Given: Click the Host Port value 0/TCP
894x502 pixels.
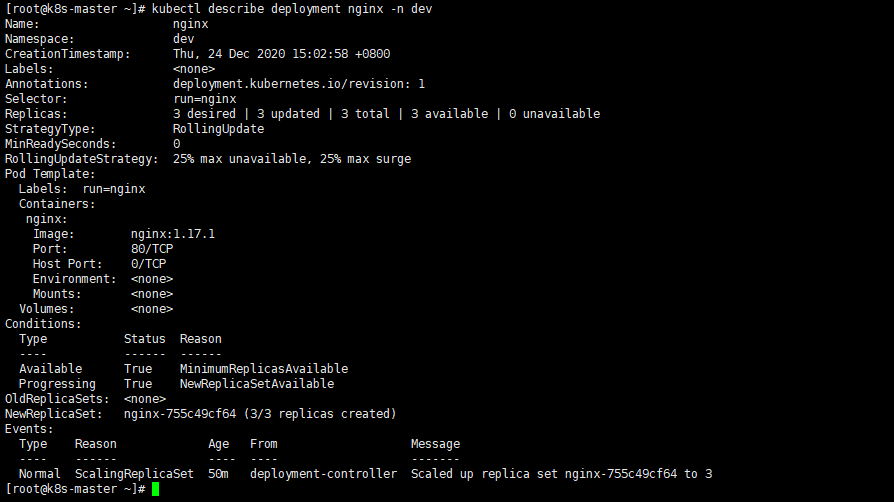Looking at the screenshot, I should click(x=148, y=264).
